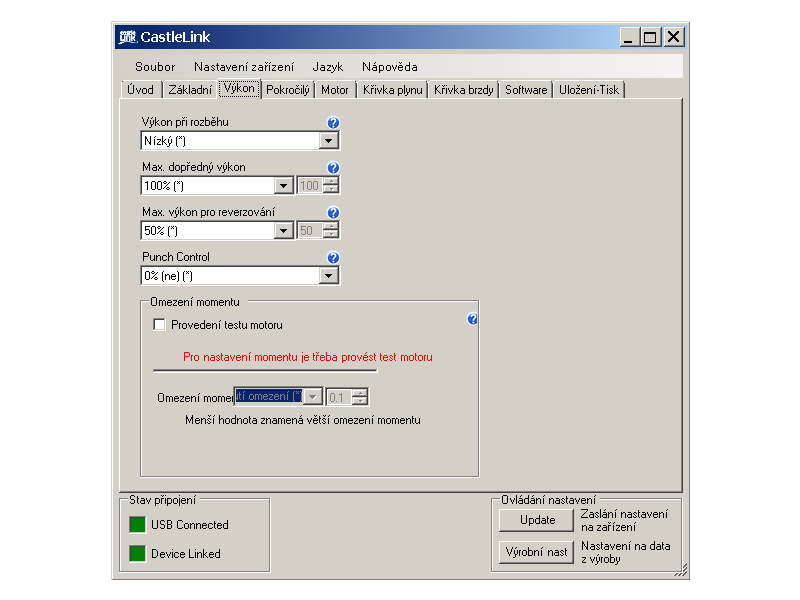Expand the Punch Control dropdown
The height and width of the screenshot is (600, 800).
click(328, 276)
